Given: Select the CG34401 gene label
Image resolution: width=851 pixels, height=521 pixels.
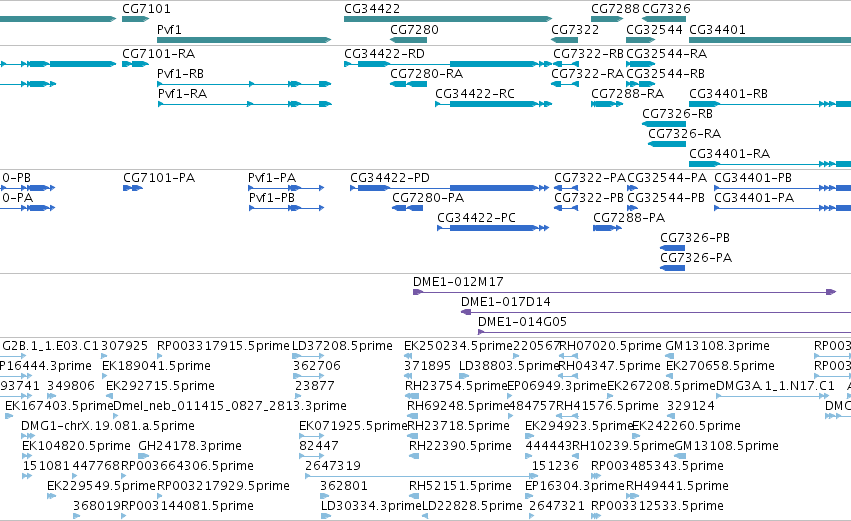Looking at the screenshot, I should point(717,30).
